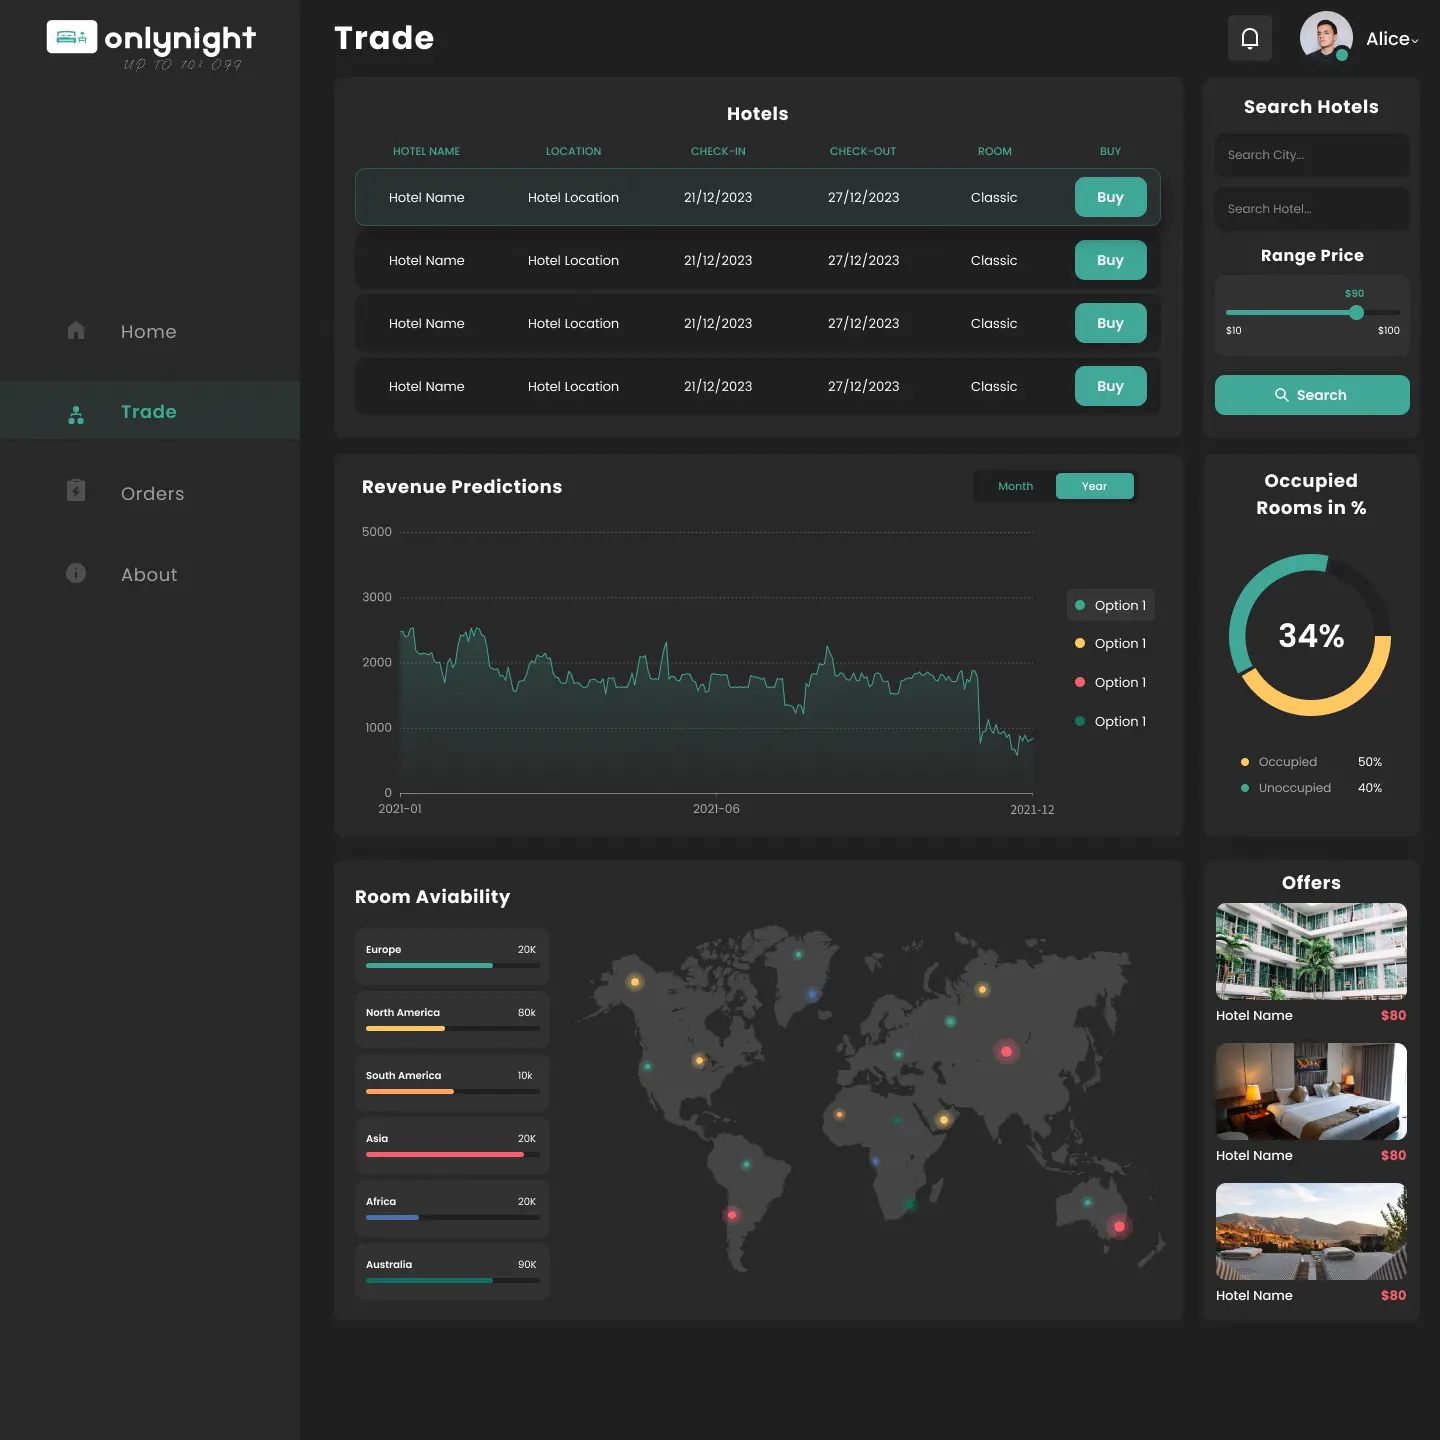Toggle the yellow Option 1 legend entry

1111,643
